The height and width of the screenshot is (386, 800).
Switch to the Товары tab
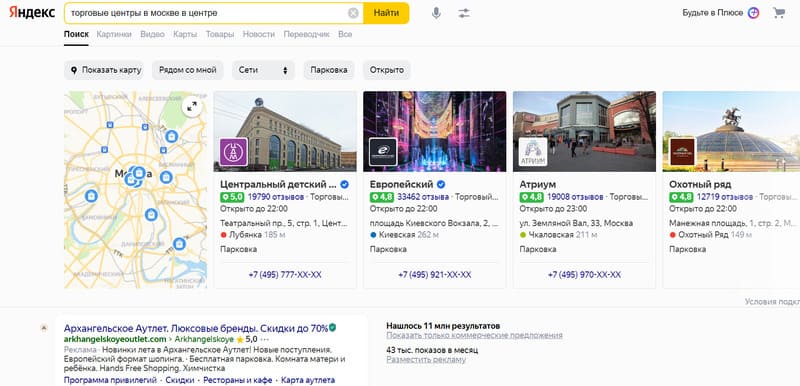tap(220, 34)
